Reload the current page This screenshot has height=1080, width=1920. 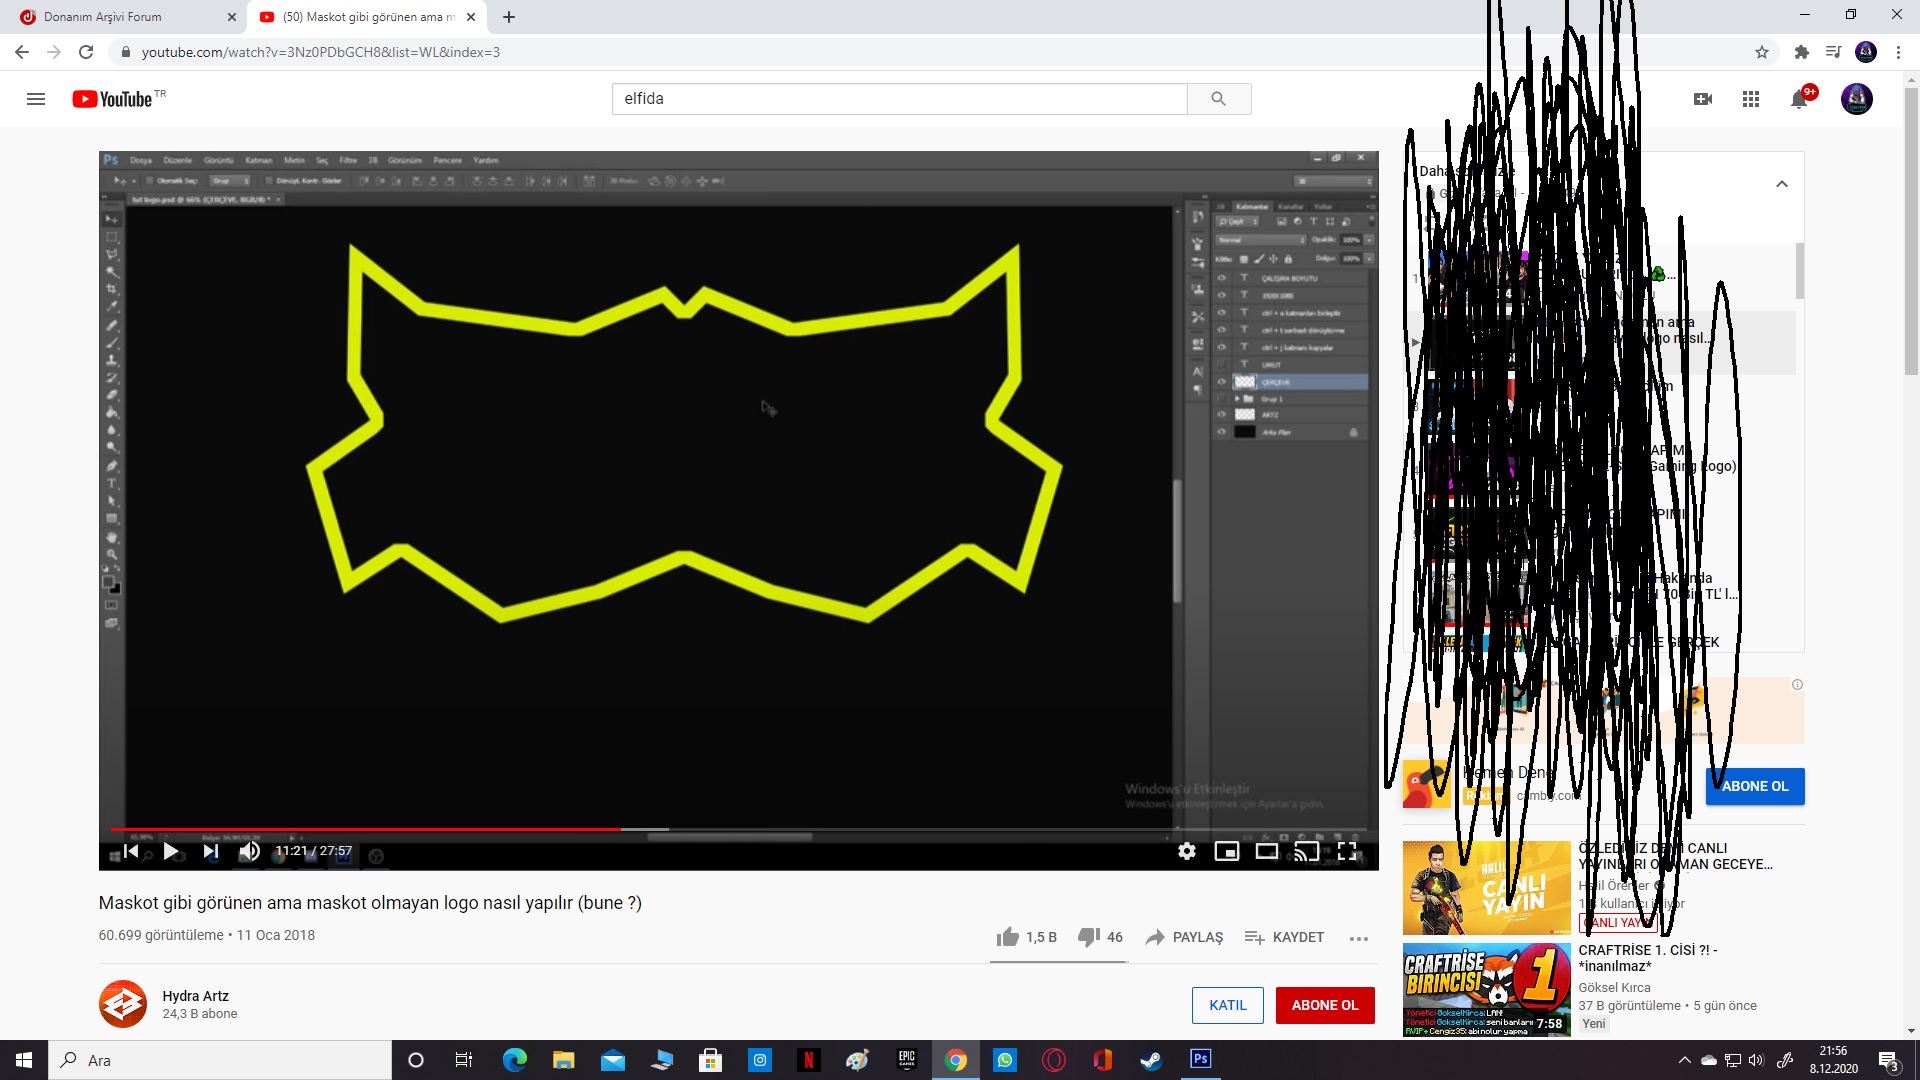pos(86,52)
